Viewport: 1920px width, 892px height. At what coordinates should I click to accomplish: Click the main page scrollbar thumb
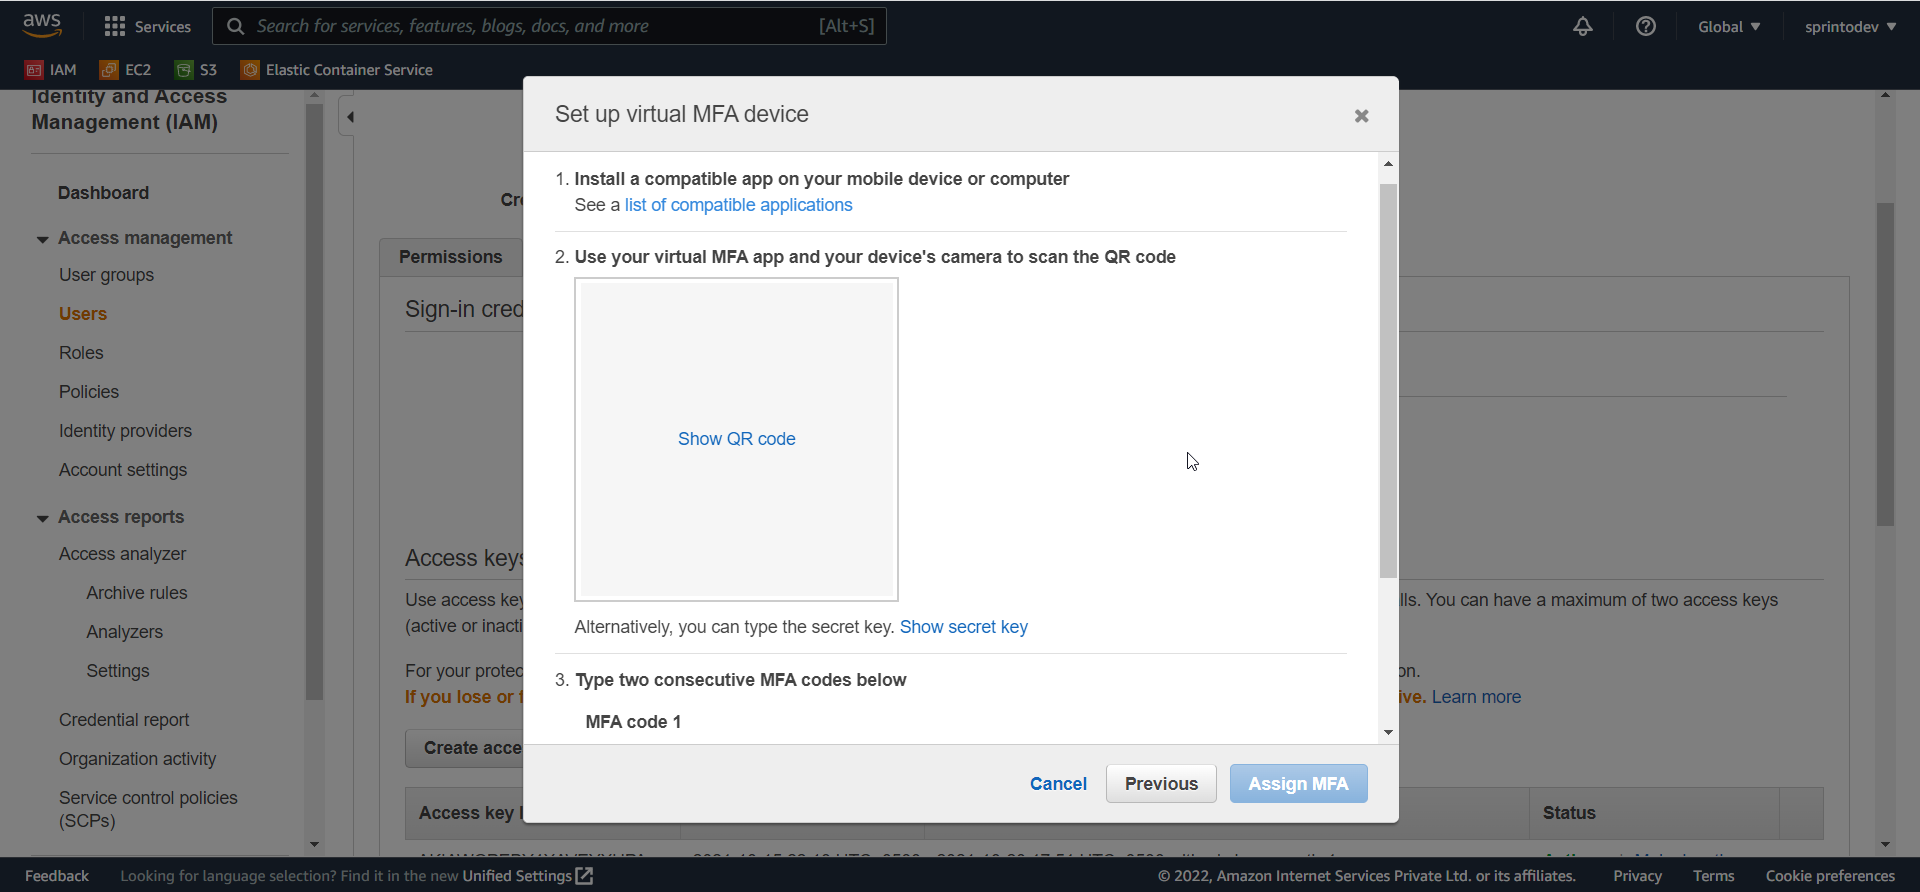(x=1885, y=365)
